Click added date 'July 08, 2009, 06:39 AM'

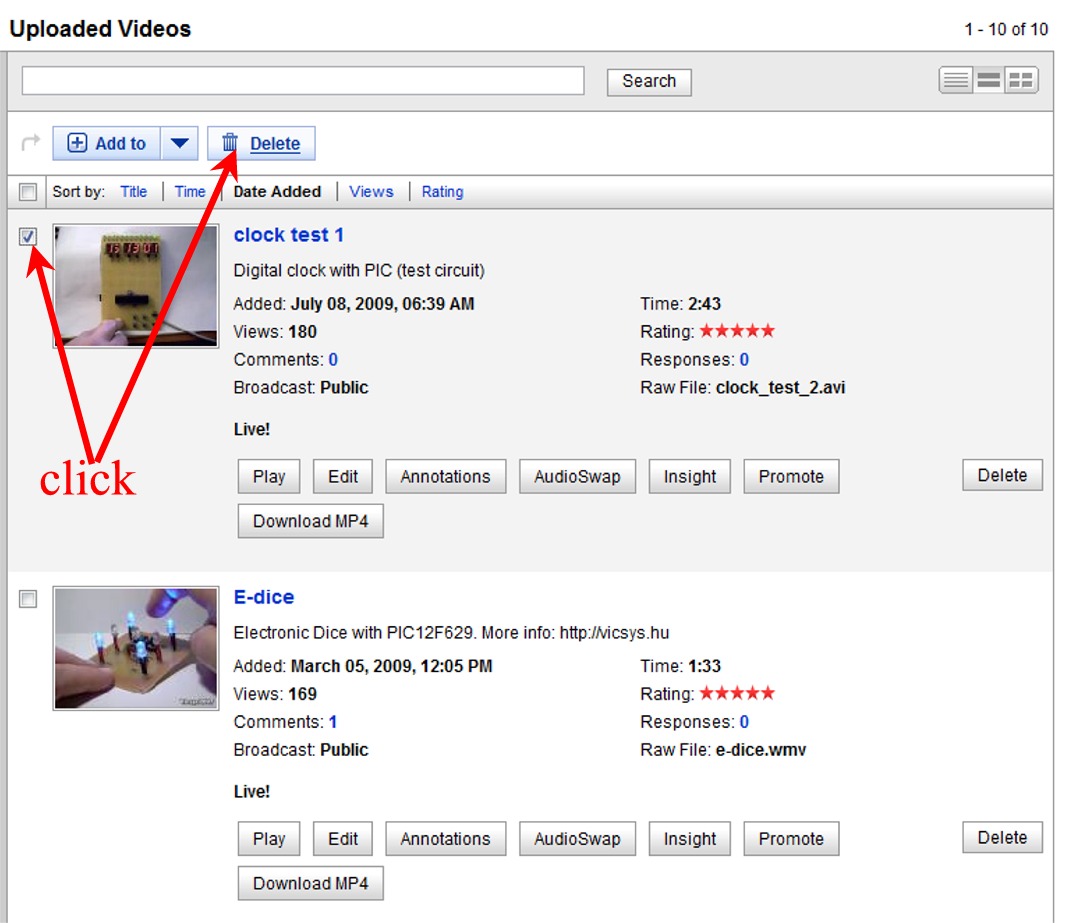(382, 304)
